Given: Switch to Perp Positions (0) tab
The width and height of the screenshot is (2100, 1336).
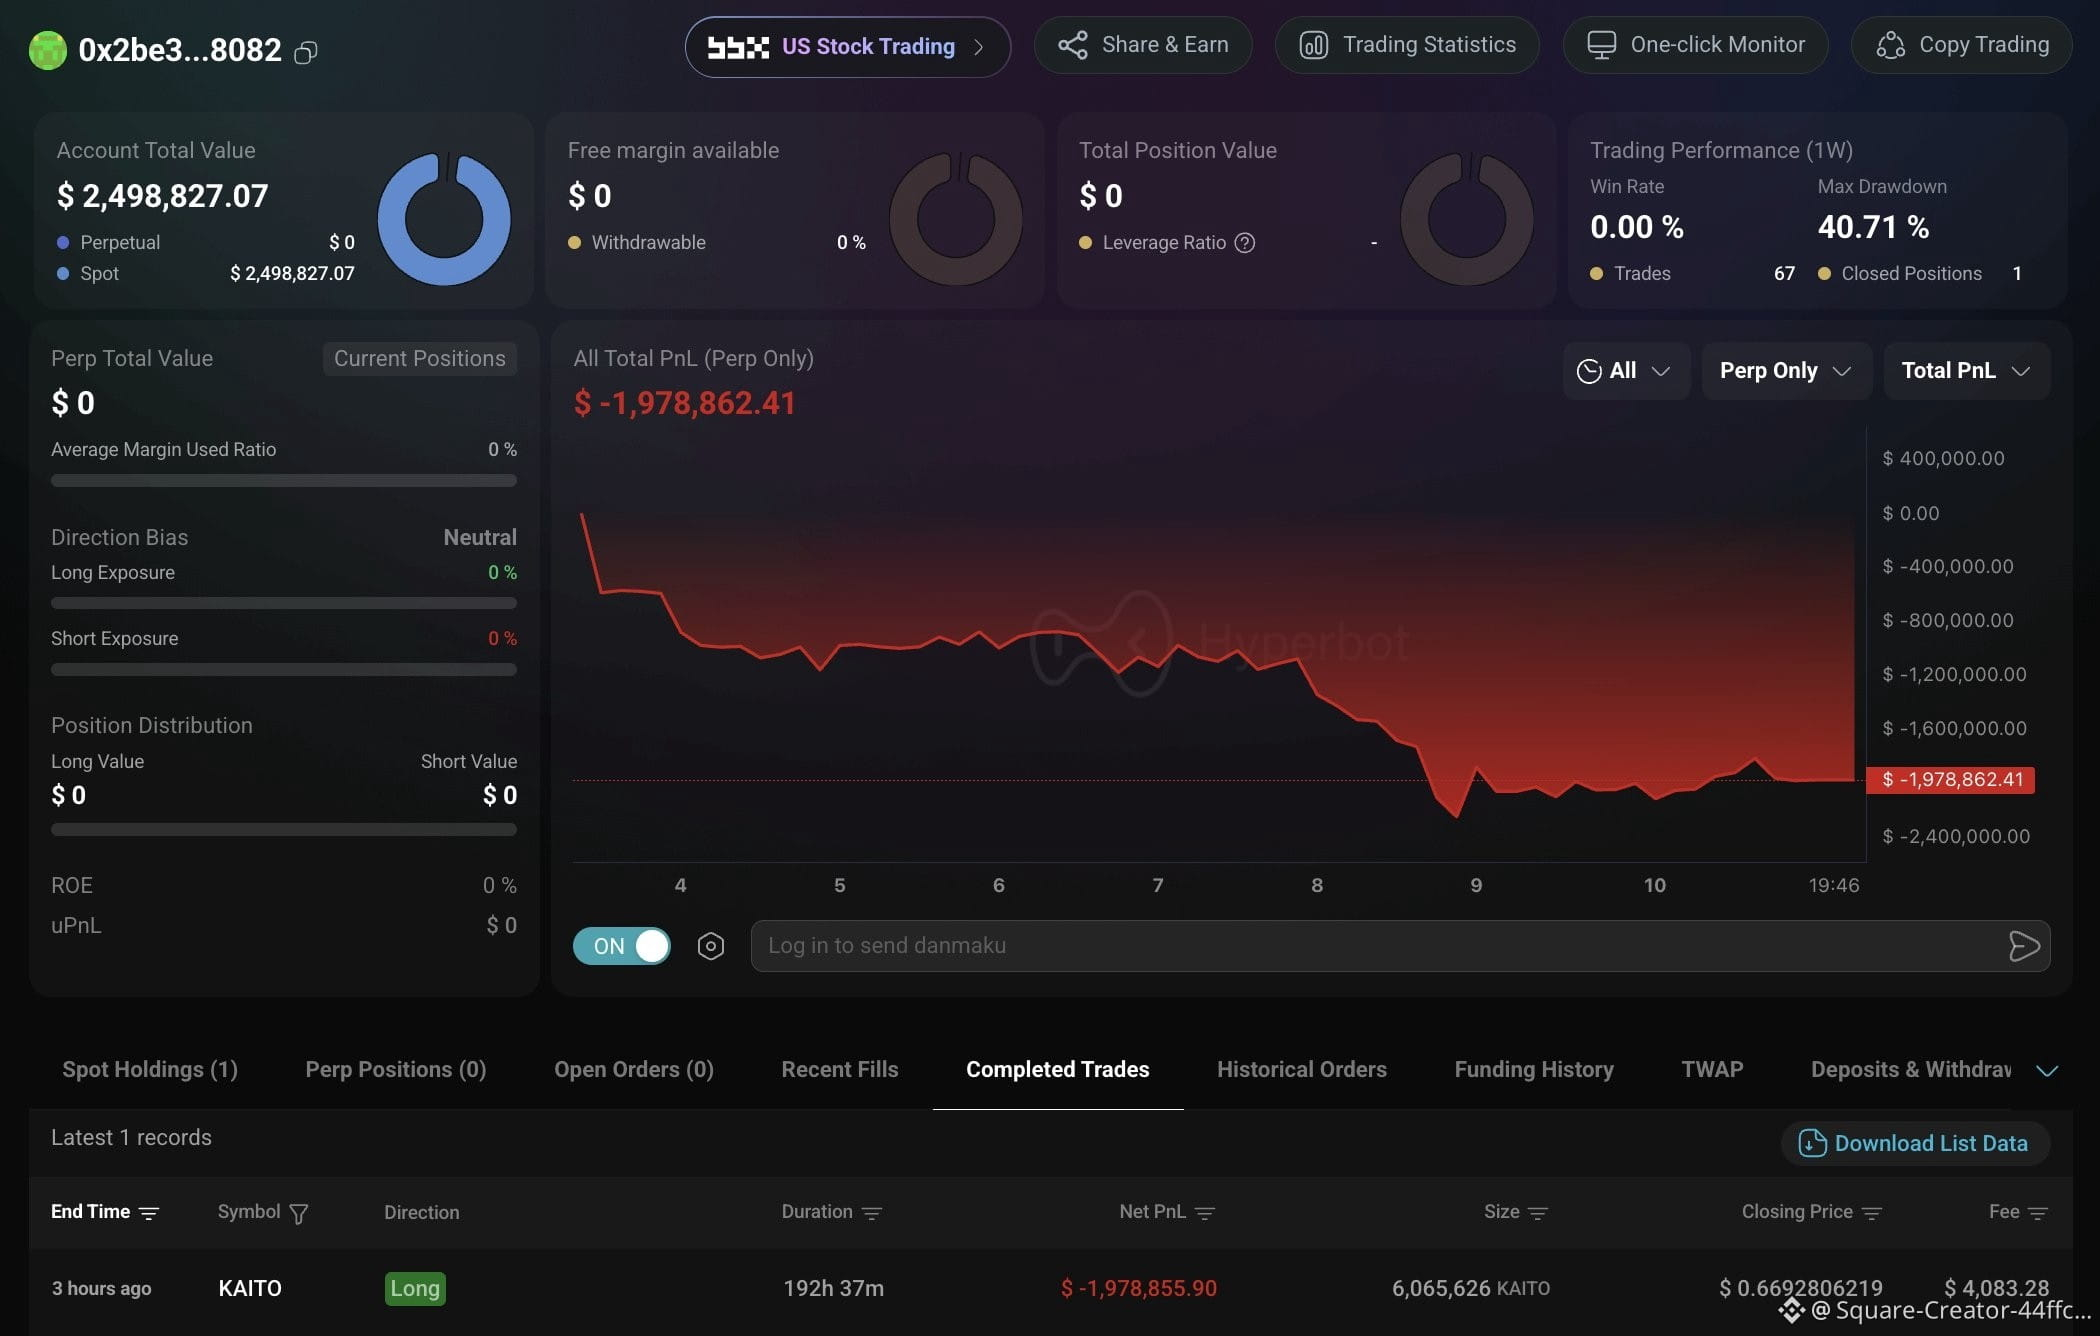Looking at the screenshot, I should (x=396, y=1070).
